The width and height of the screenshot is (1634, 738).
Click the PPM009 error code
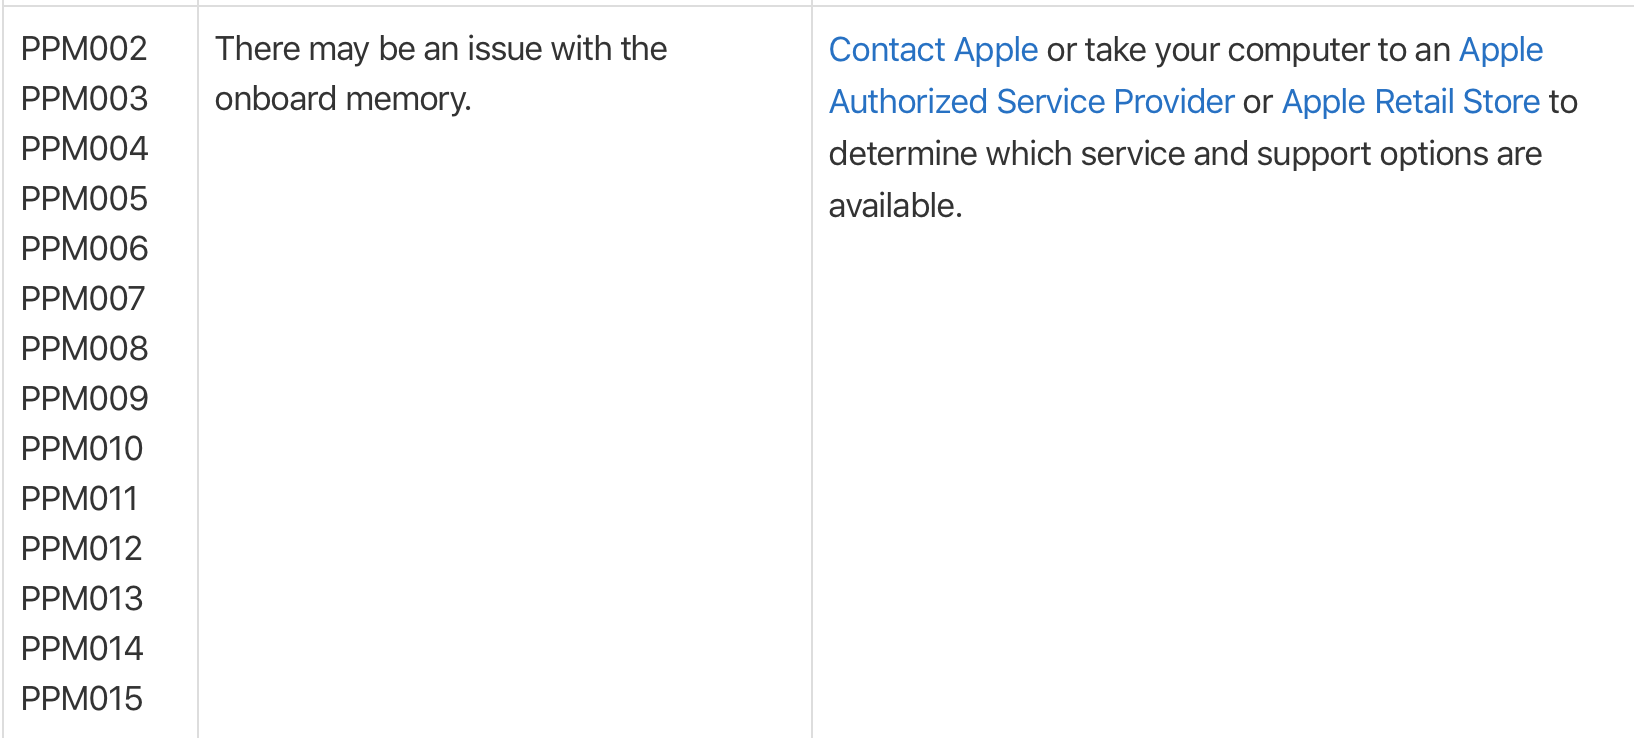tap(84, 399)
